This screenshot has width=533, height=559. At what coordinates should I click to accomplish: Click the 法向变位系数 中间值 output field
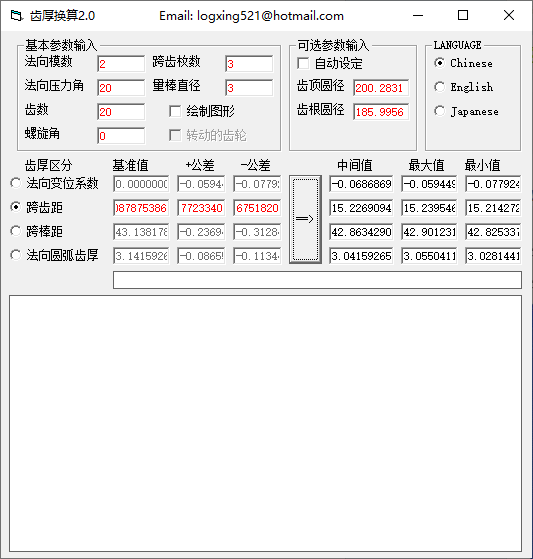361,184
